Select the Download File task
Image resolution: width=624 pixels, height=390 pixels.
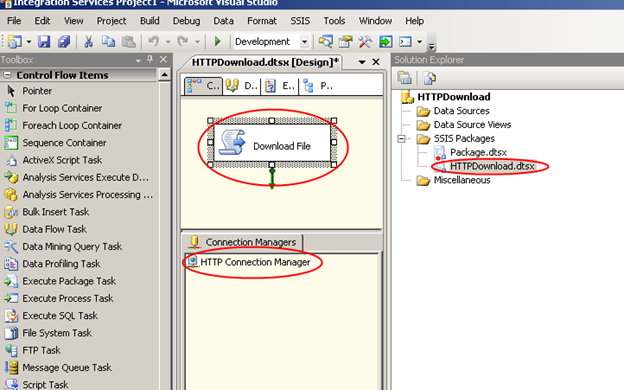pos(272,143)
